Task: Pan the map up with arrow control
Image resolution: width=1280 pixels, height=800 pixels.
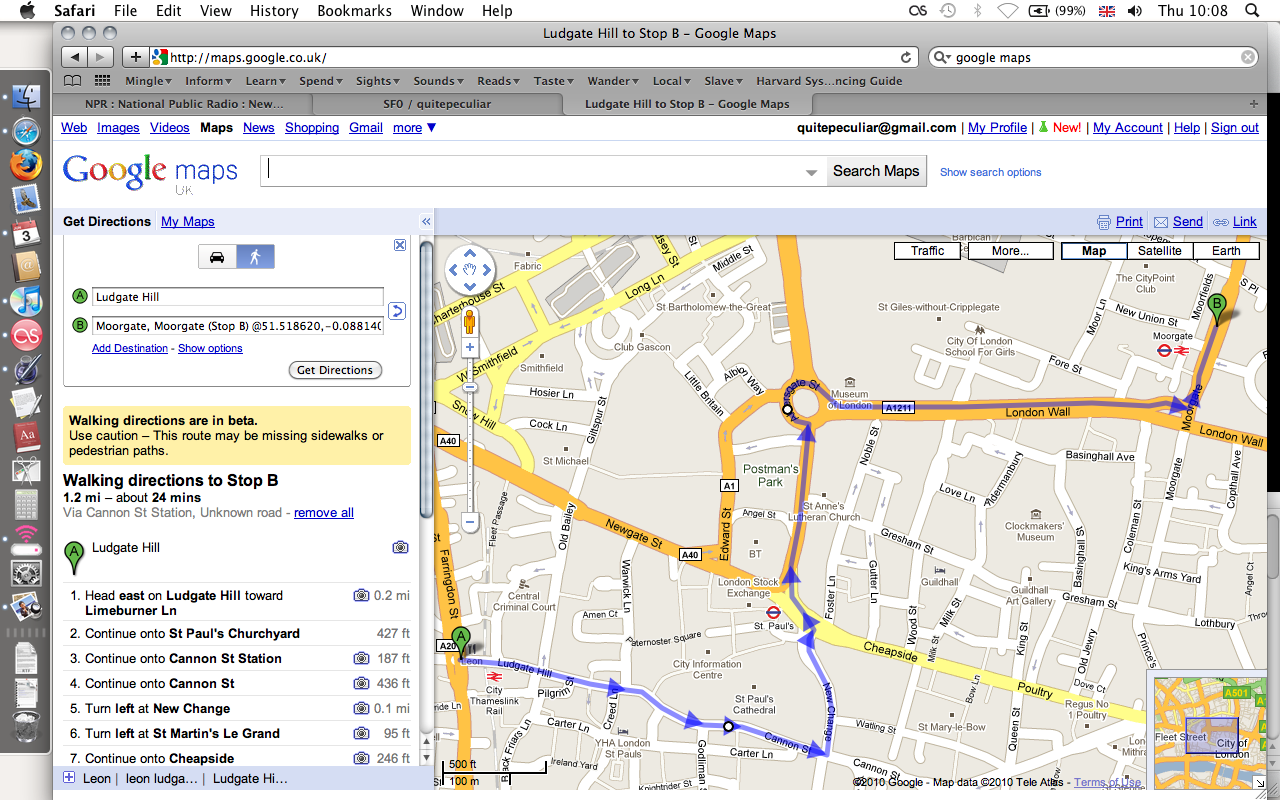Action: [x=470, y=253]
